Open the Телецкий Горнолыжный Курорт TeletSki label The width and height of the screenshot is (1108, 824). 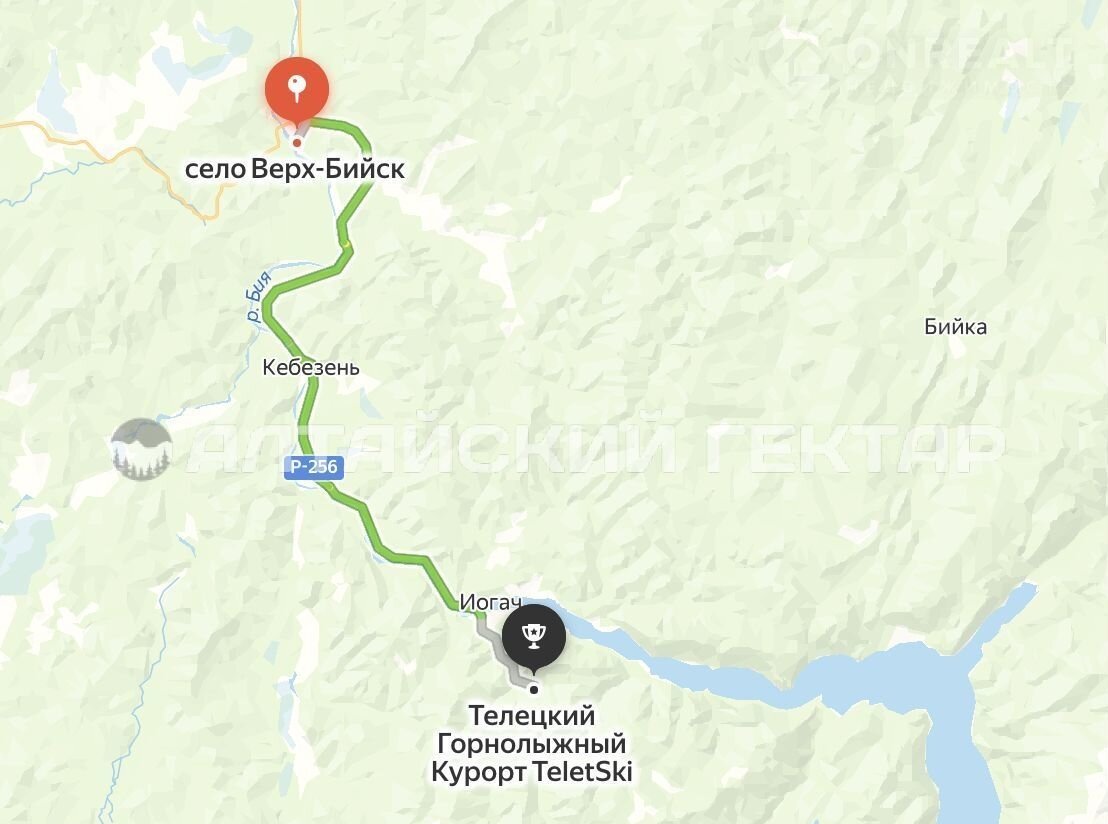pos(532,743)
